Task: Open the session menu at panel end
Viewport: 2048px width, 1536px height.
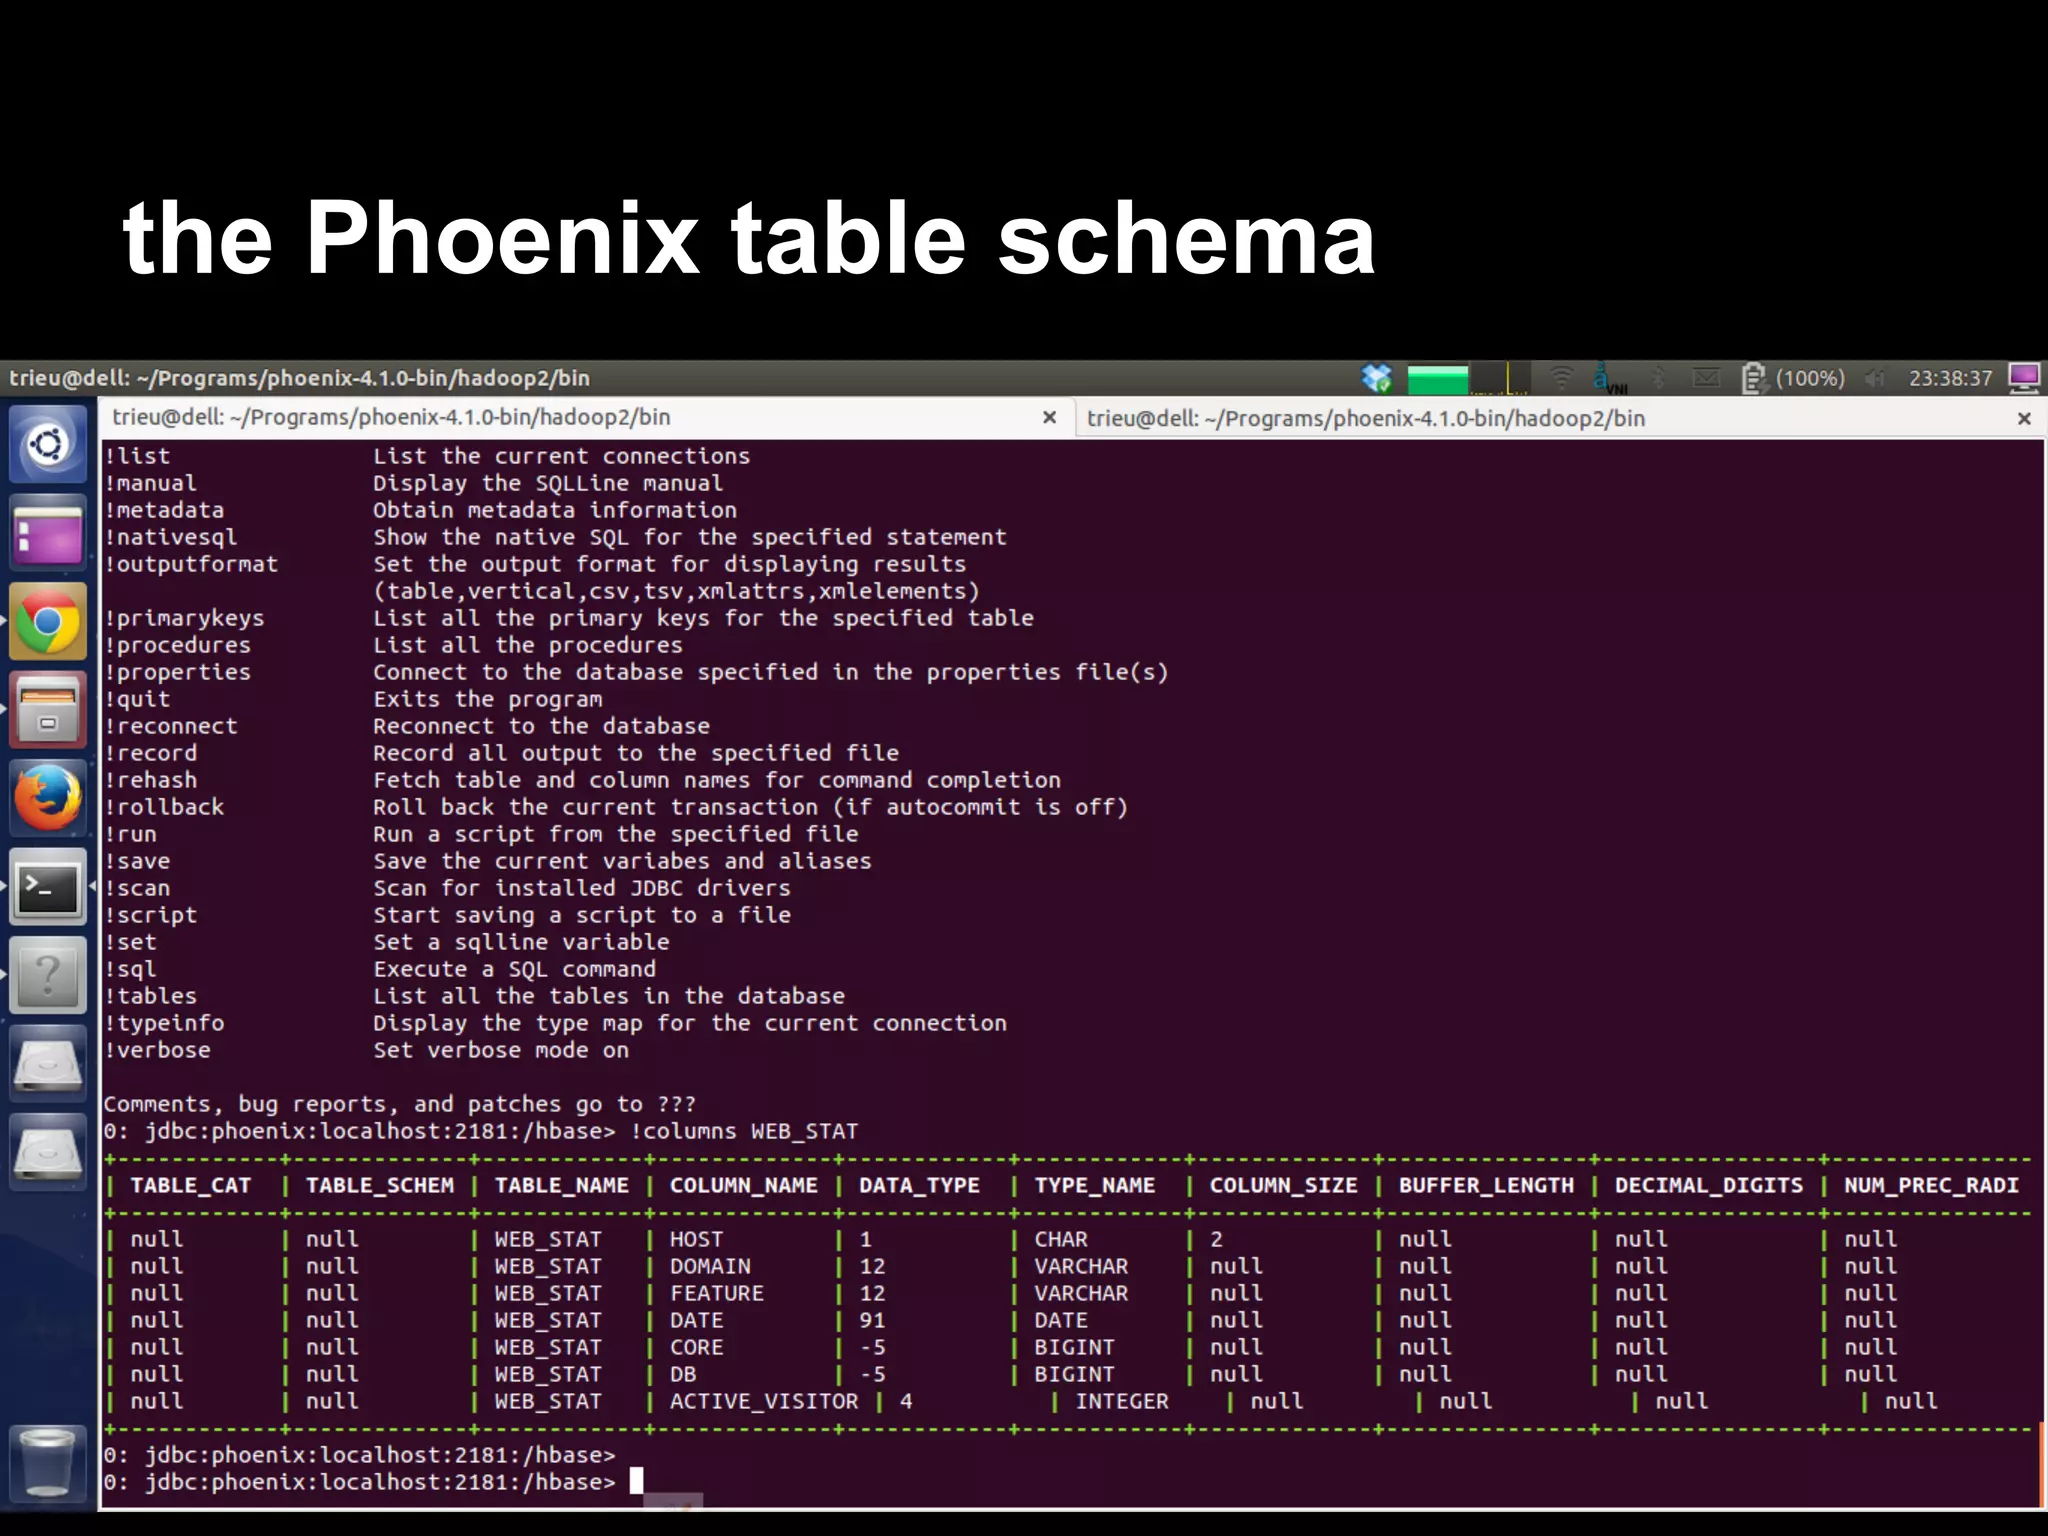Action: pos(2024,378)
